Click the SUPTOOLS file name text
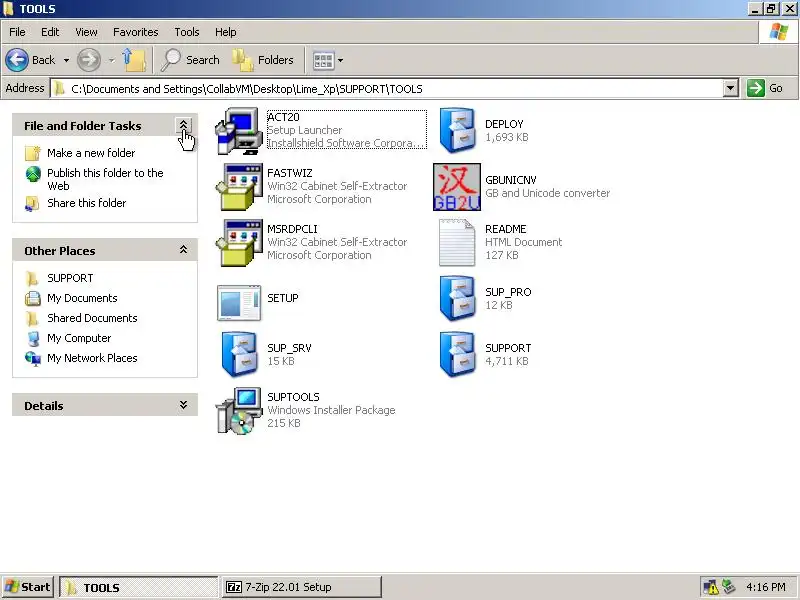Viewport: 800px width, 600px height. pyautogui.click(x=293, y=397)
